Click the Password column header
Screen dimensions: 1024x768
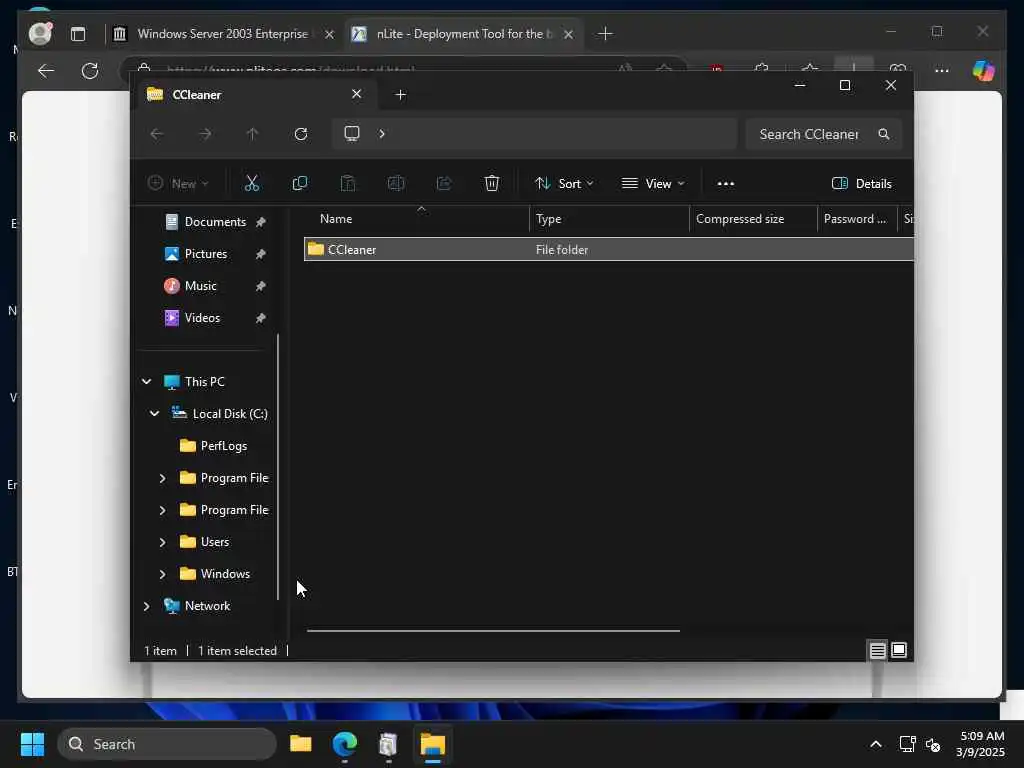[855, 219]
